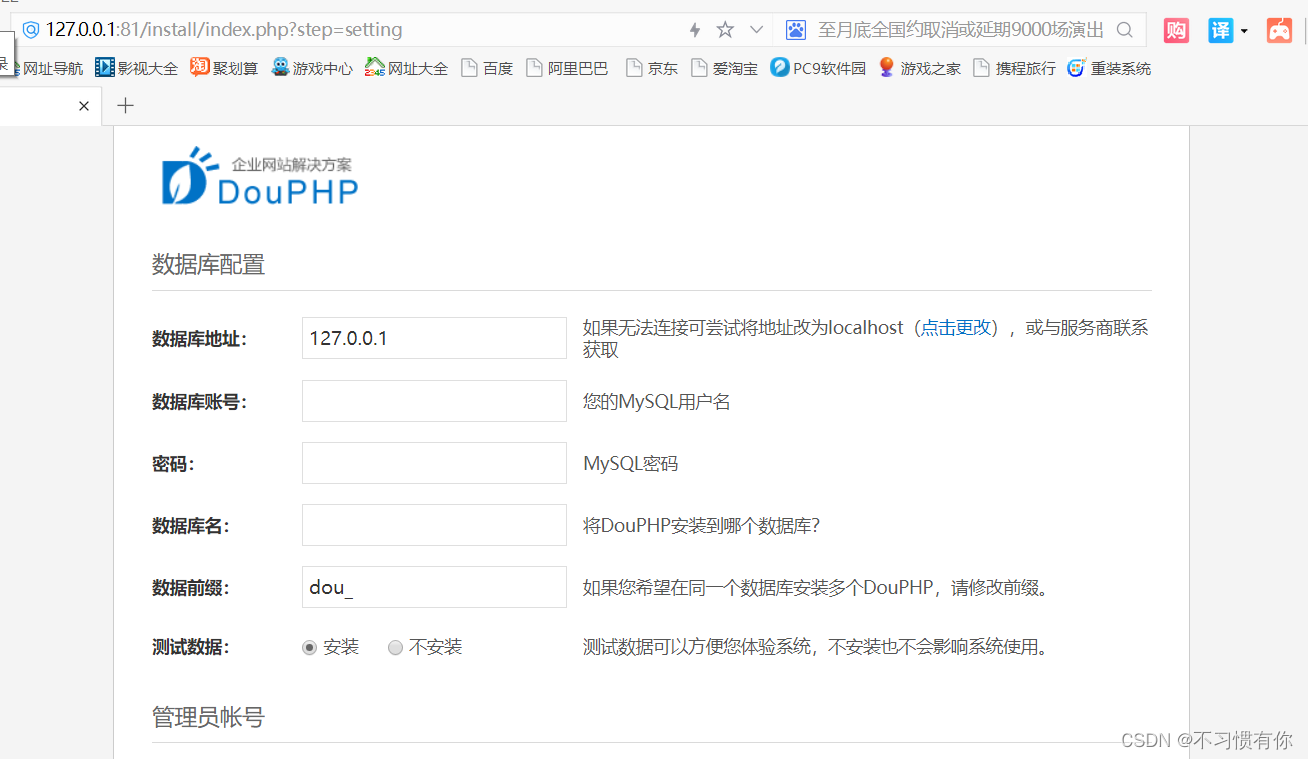This screenshot has height=759, width=1308.
Task: Open a new browser tab with the plus button
Action: [x=125, y=104]
